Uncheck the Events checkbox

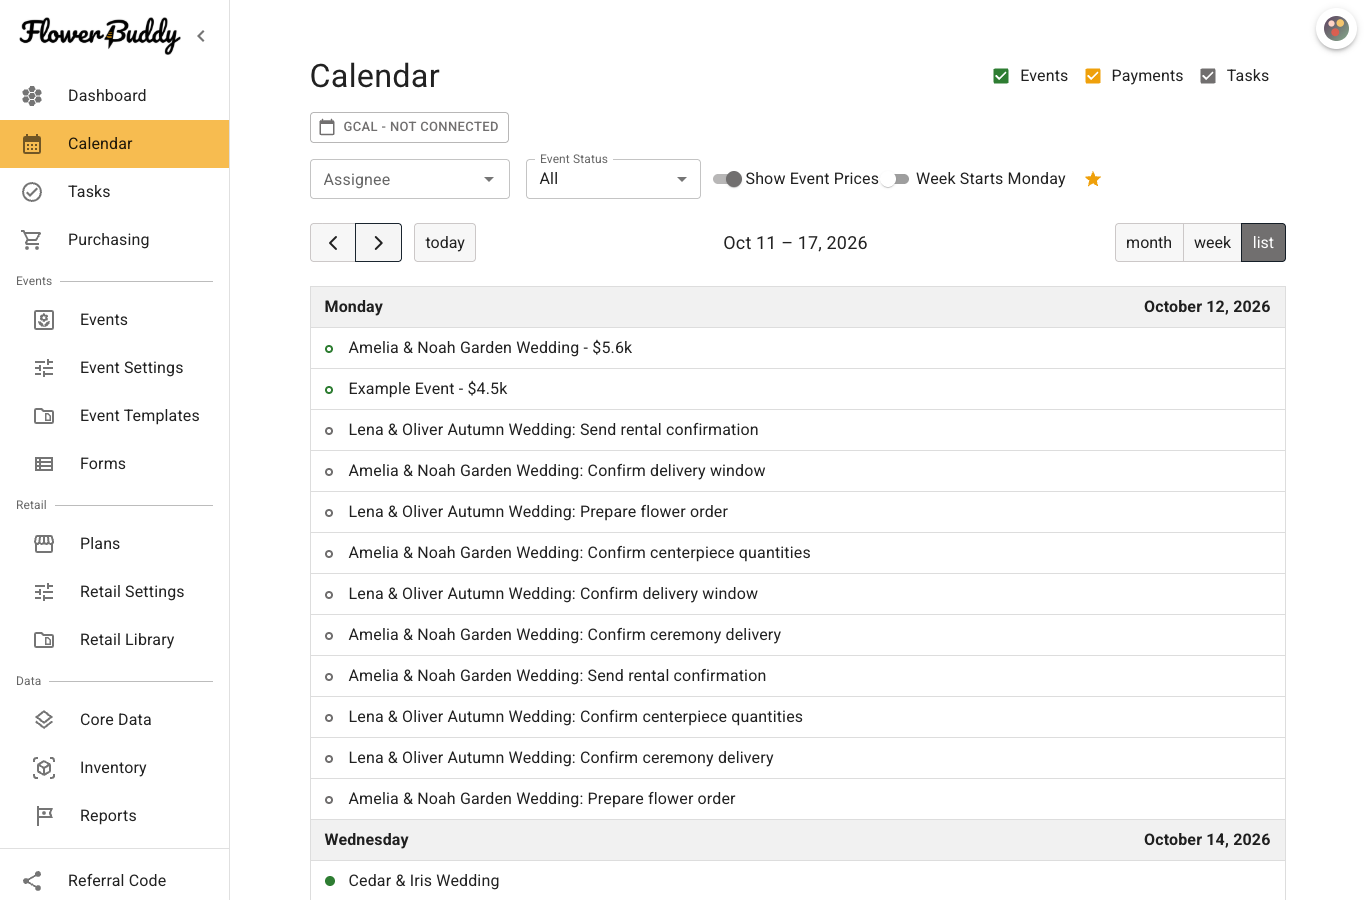[x=1001, y=76]
